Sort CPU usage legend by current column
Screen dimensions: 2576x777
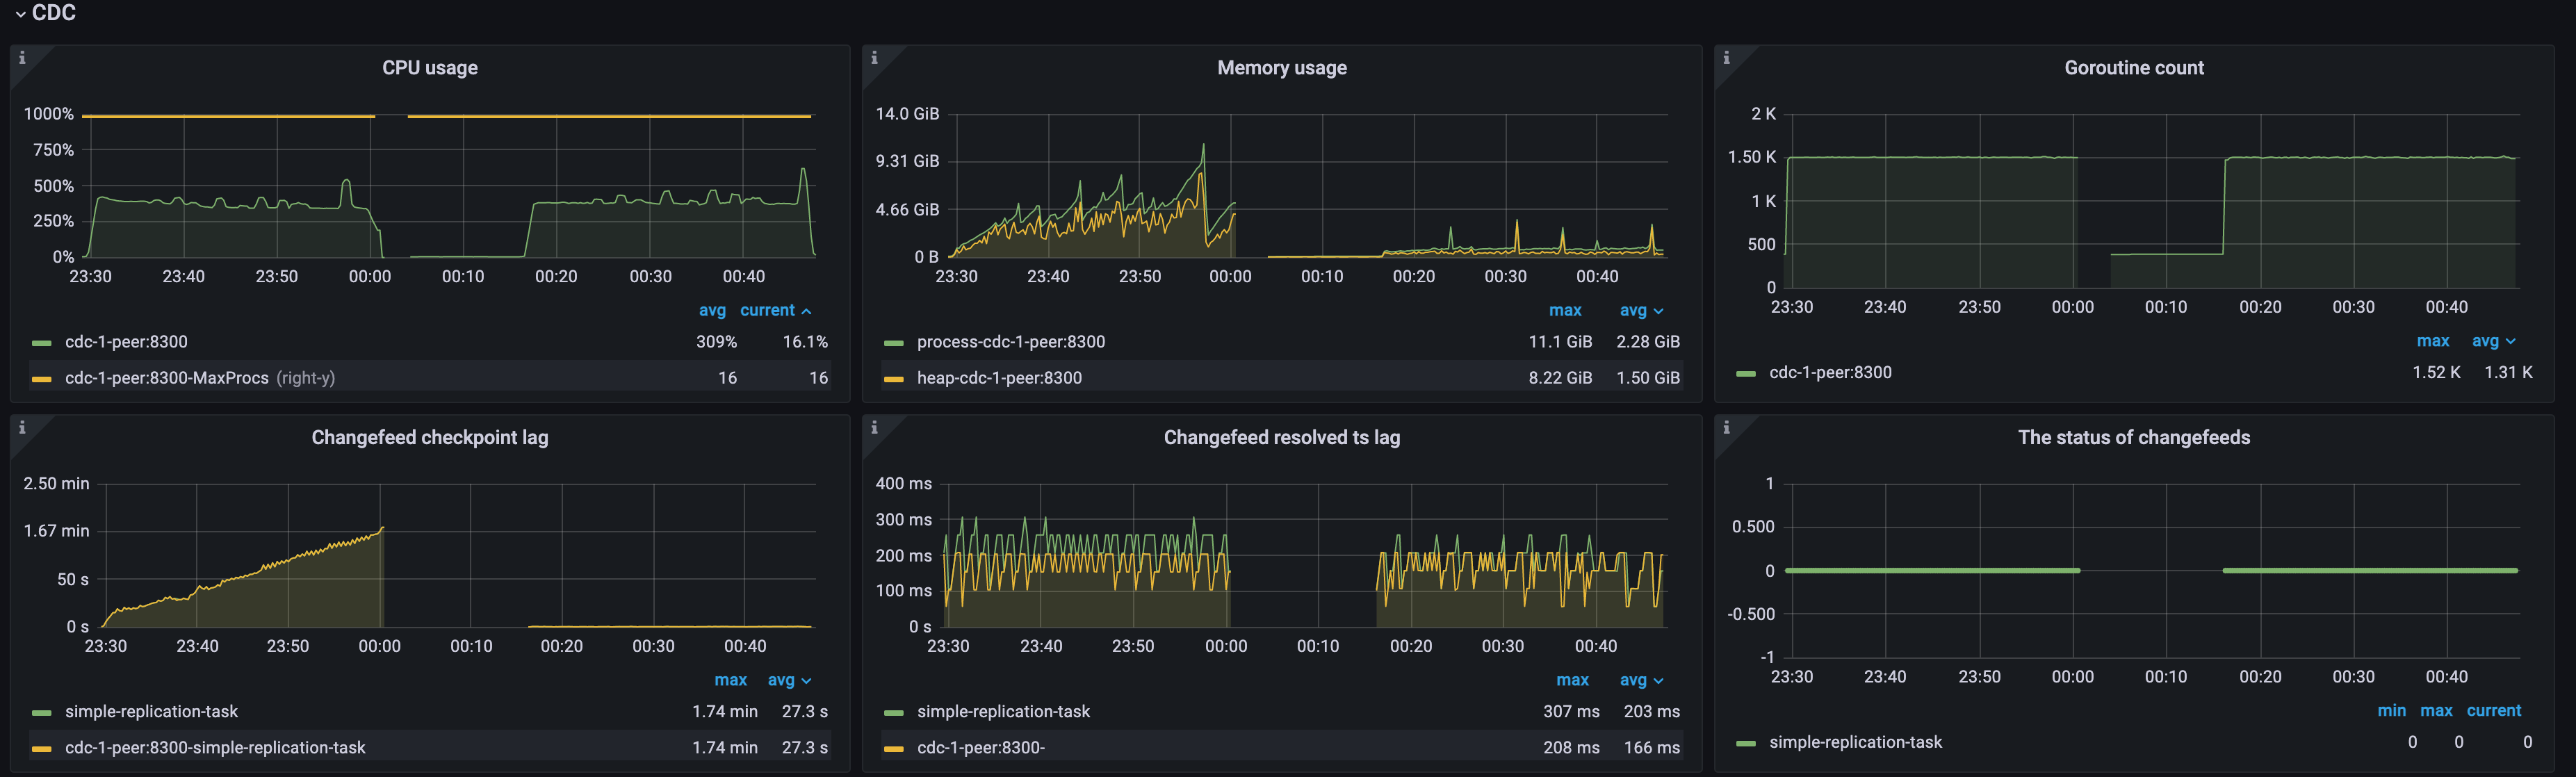[767, 311]
